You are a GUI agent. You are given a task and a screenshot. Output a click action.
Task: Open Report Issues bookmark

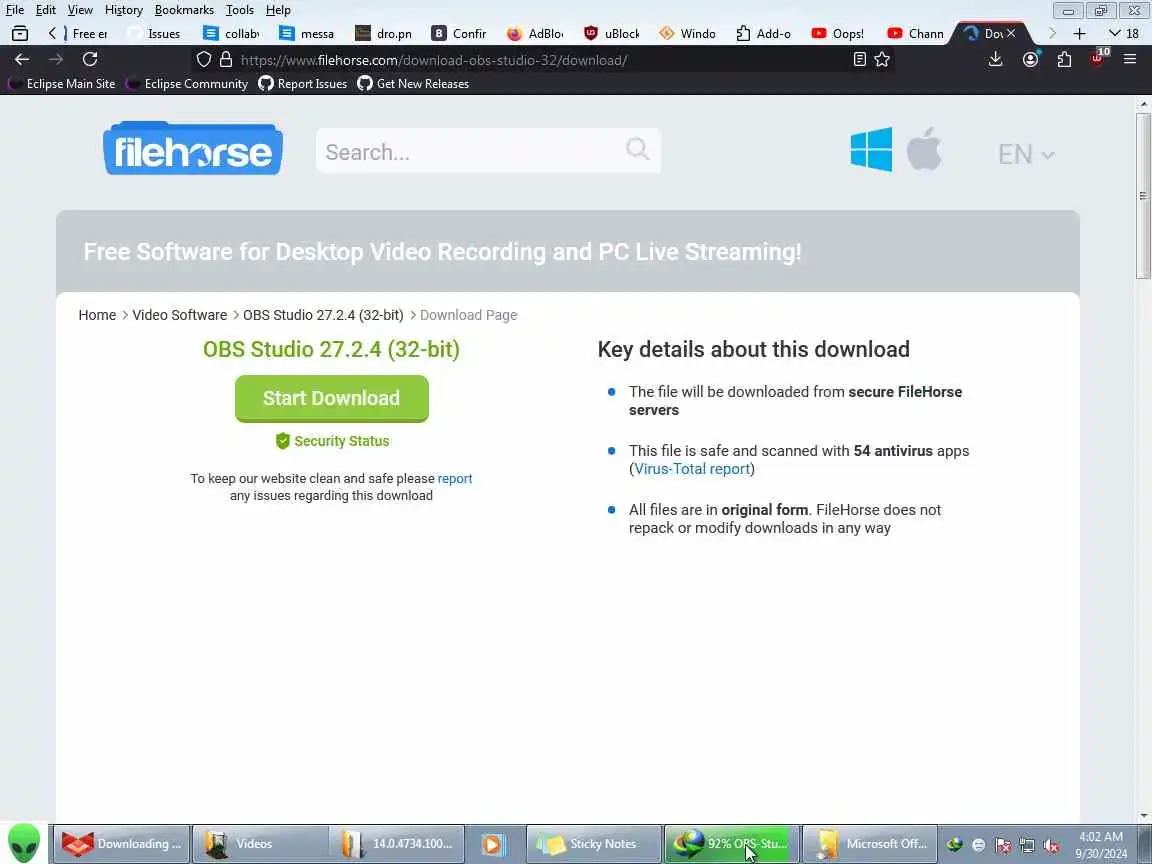303,84
